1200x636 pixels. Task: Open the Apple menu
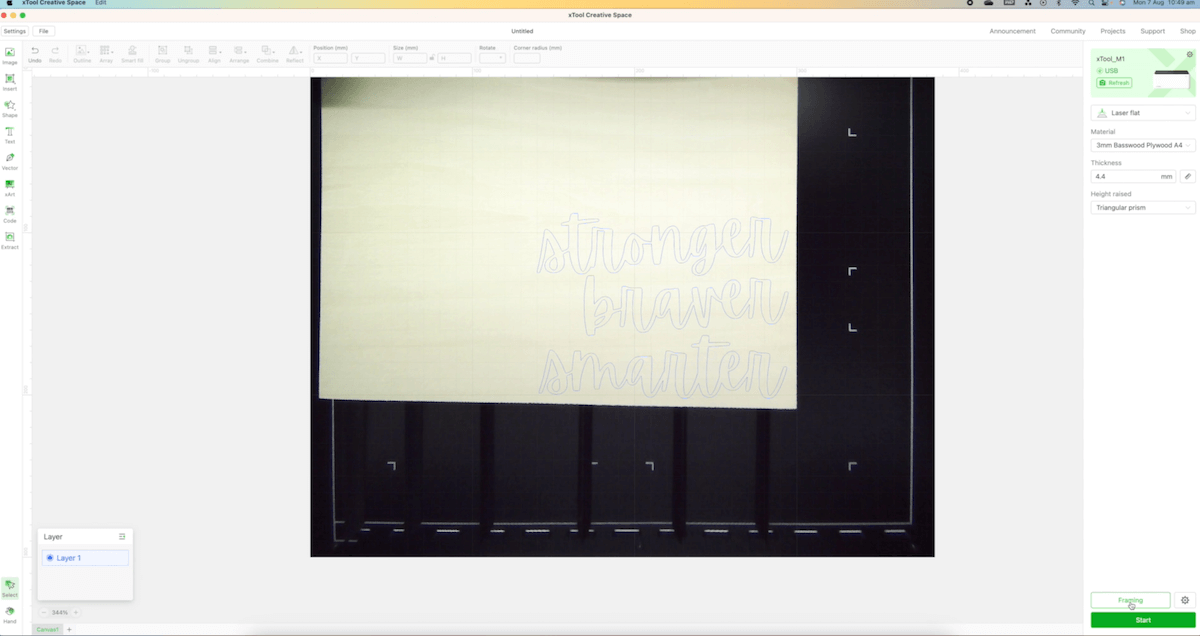coord(9,3)
